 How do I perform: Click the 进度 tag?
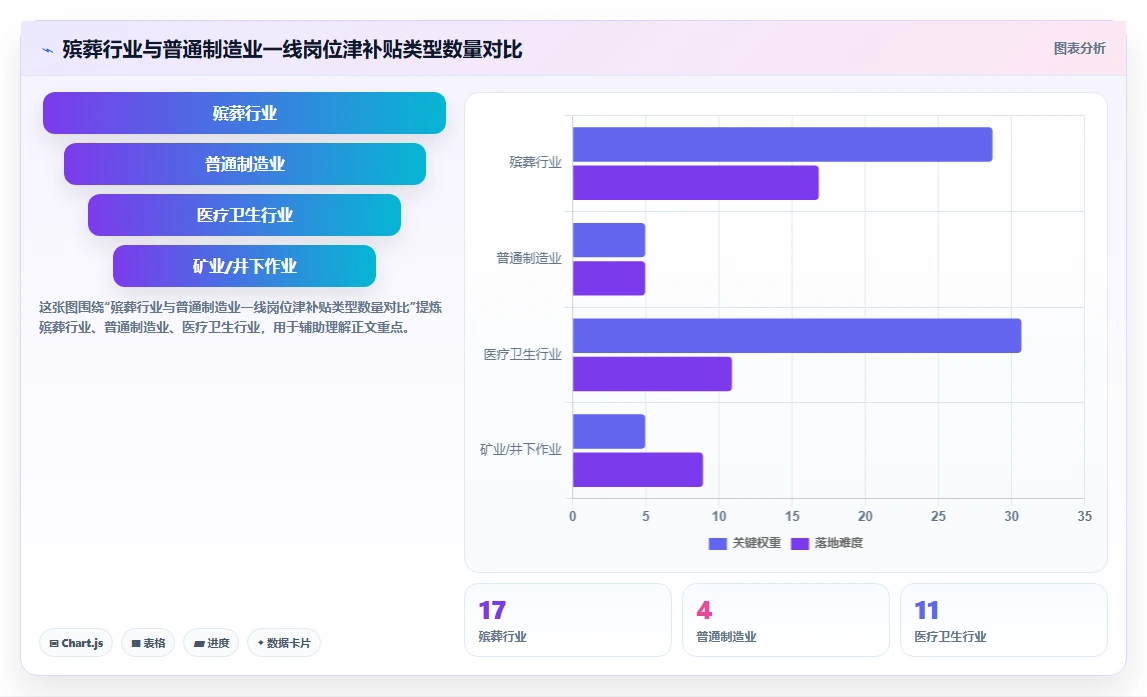(211, 643)
